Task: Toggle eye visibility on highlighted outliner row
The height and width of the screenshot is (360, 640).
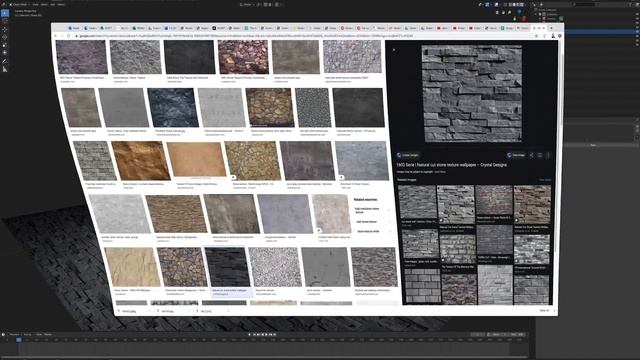Action: point(637,31)
